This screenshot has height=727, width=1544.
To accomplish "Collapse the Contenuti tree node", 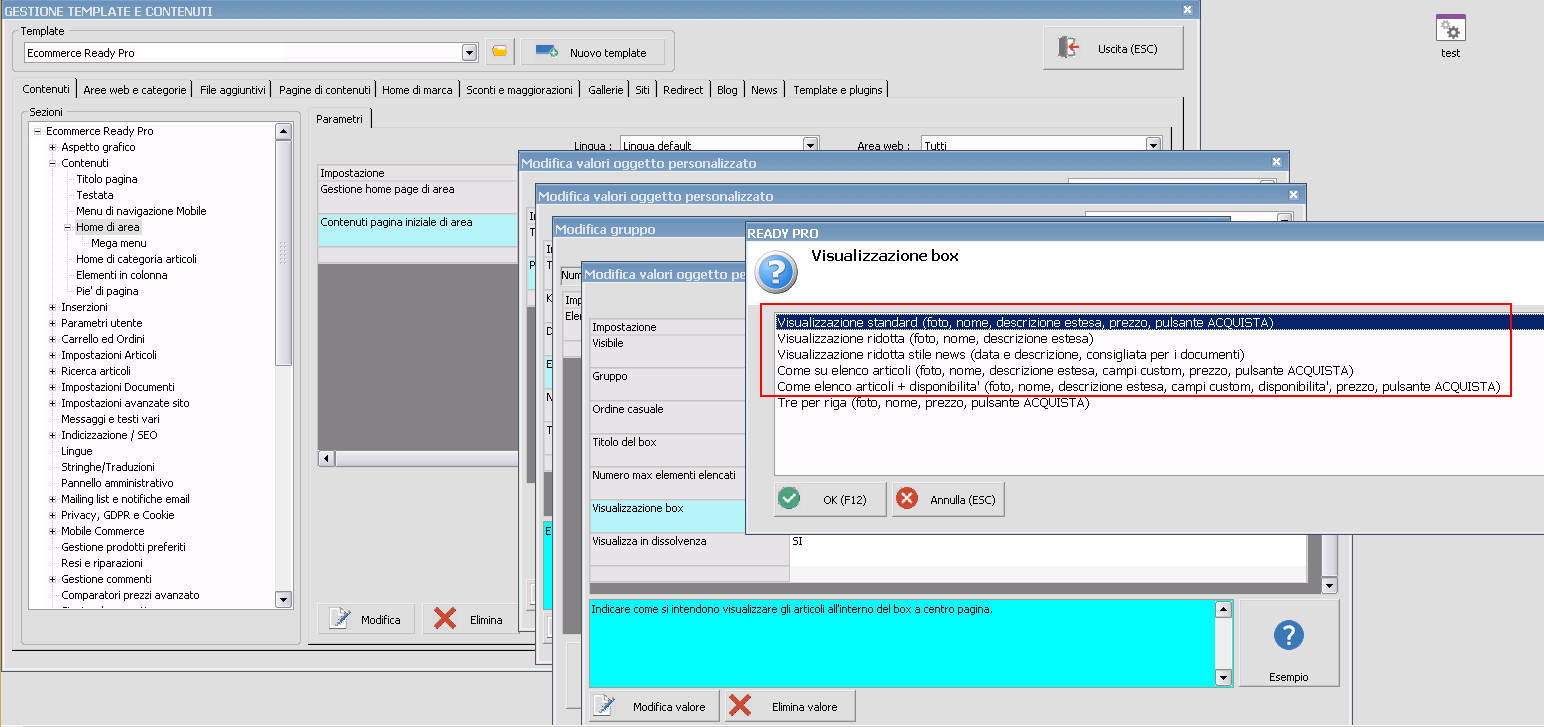I will click(x=52, y=163).
